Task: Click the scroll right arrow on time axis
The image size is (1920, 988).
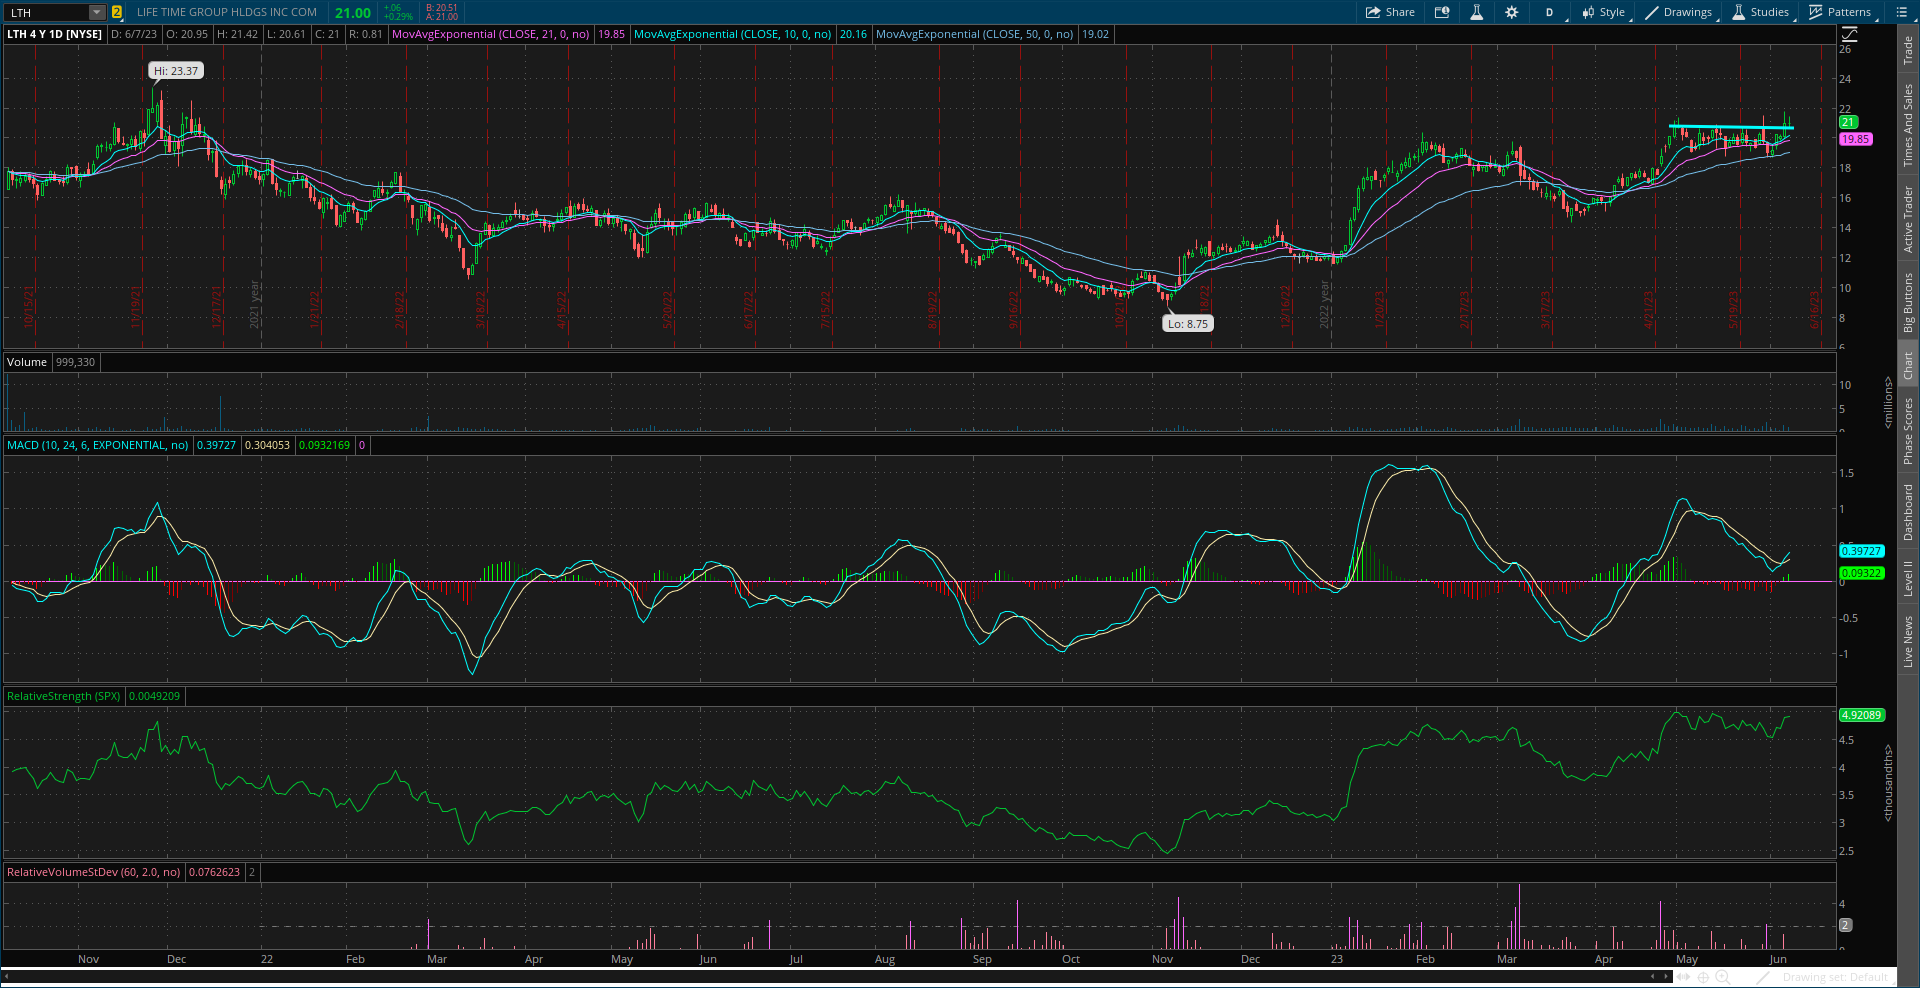Action: (x=1665, y=977)
